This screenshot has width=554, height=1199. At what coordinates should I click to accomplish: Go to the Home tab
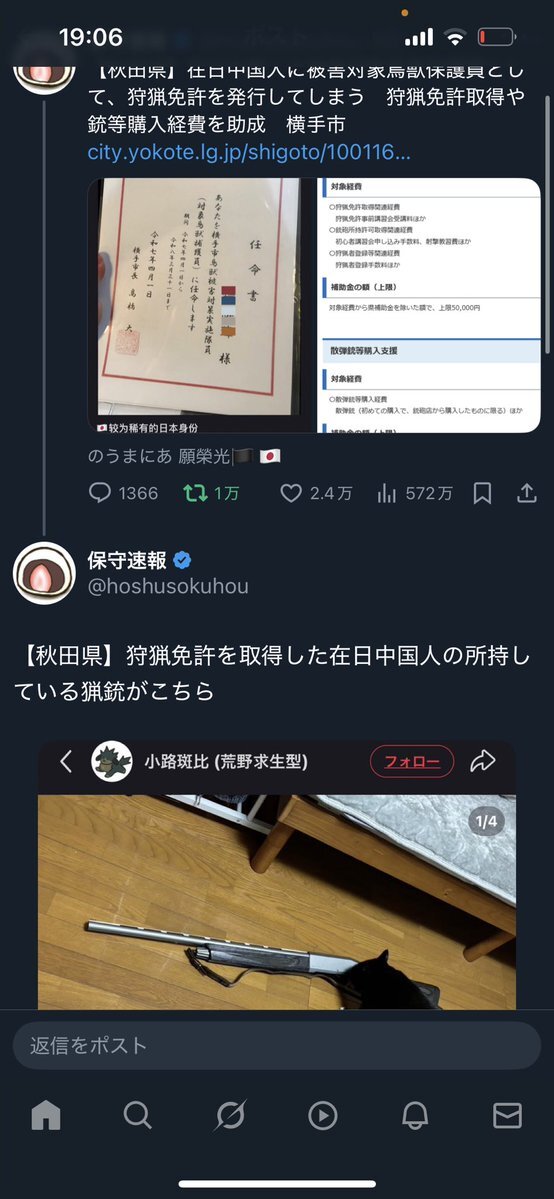tap(46, 1117)
